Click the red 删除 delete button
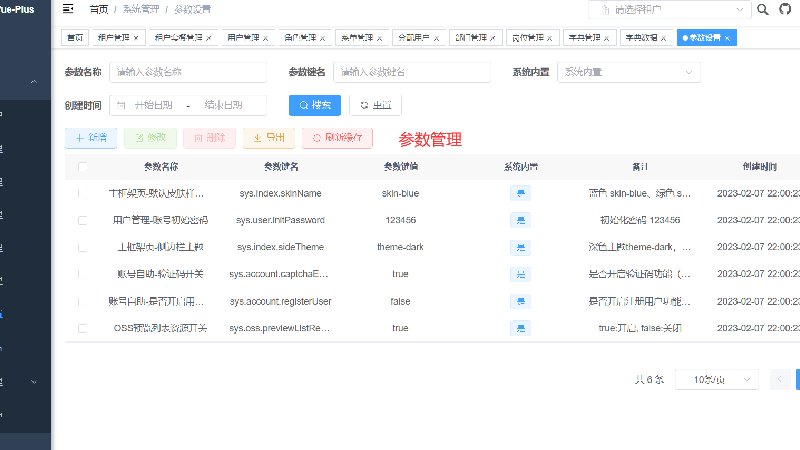800x450 pixels. tap(210, 138)
